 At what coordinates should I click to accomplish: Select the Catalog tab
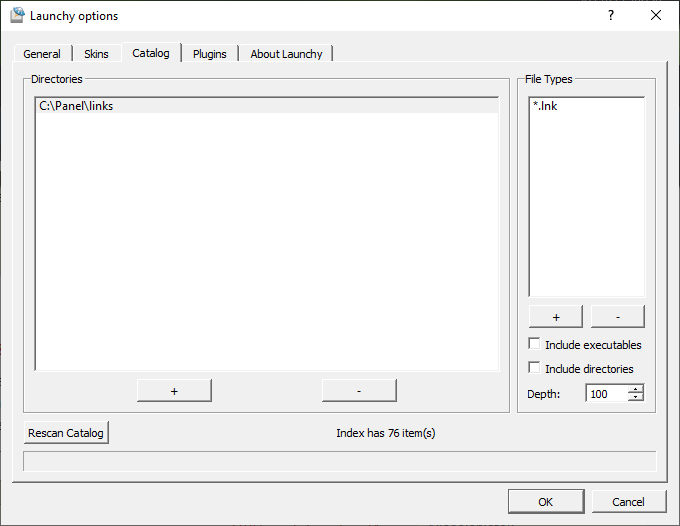tap(151, 53)
